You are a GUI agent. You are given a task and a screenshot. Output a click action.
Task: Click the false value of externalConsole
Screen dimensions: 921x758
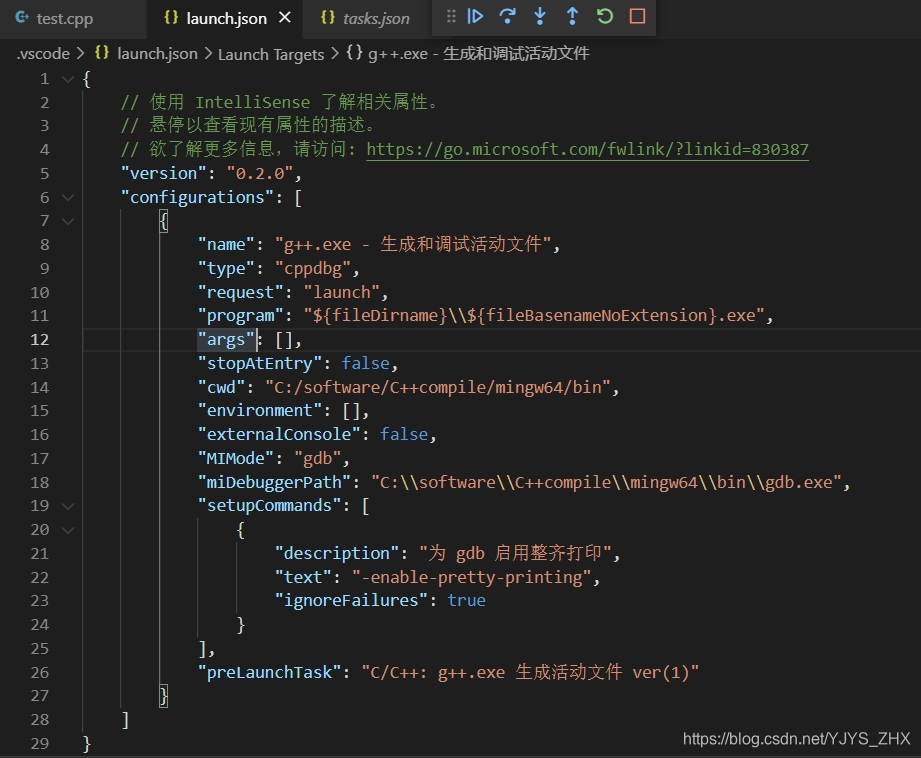[404, 434]
